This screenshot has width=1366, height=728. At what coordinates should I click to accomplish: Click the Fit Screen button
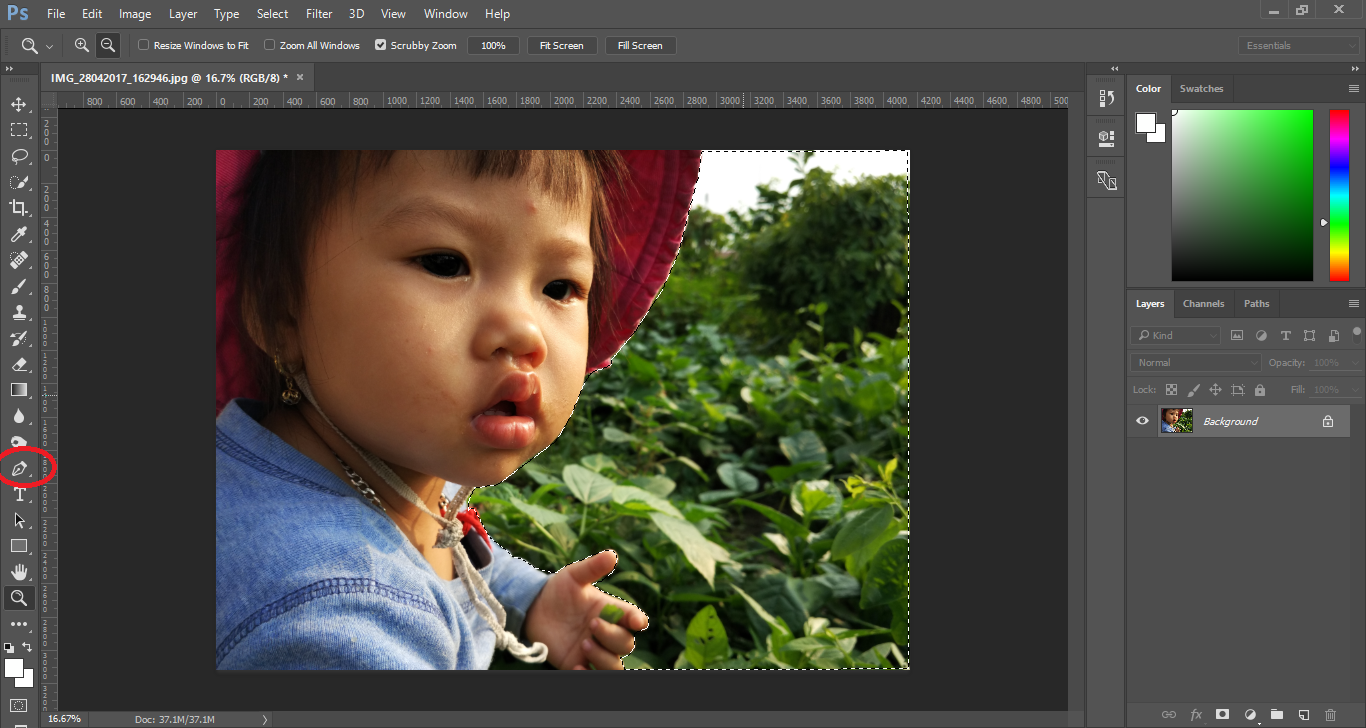(562, 45)
